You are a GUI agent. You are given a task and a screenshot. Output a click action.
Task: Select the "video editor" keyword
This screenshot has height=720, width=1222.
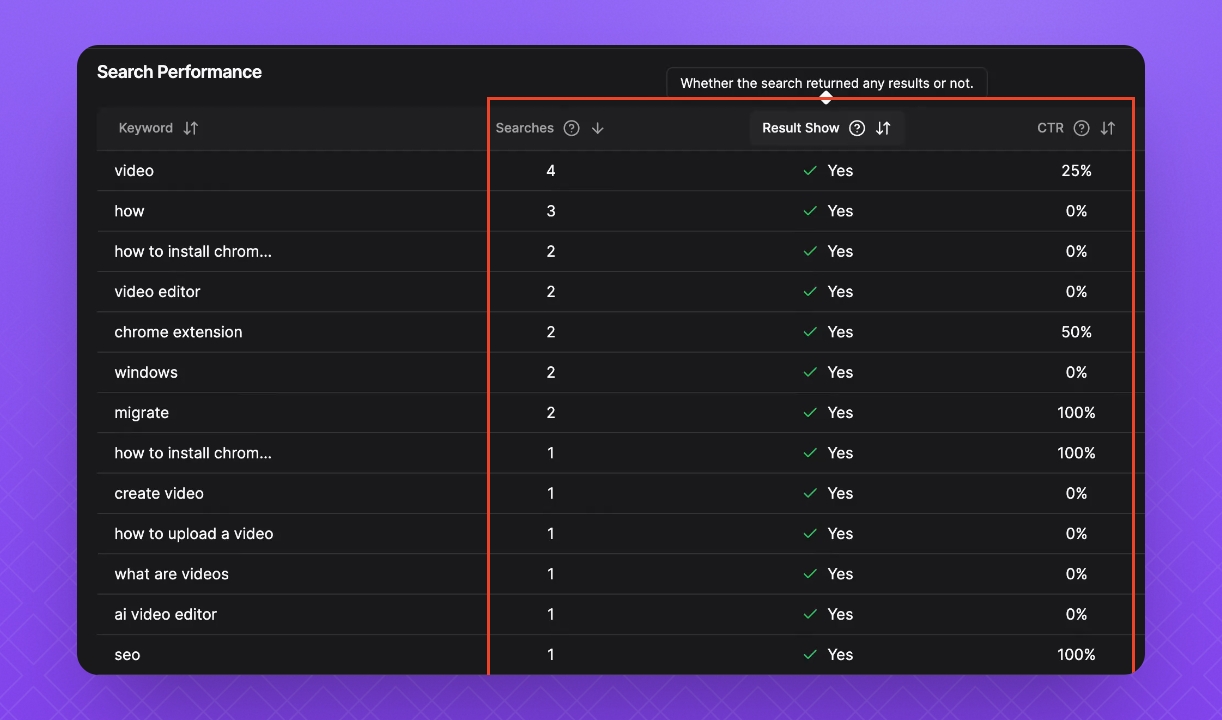(x=157, y=292)
